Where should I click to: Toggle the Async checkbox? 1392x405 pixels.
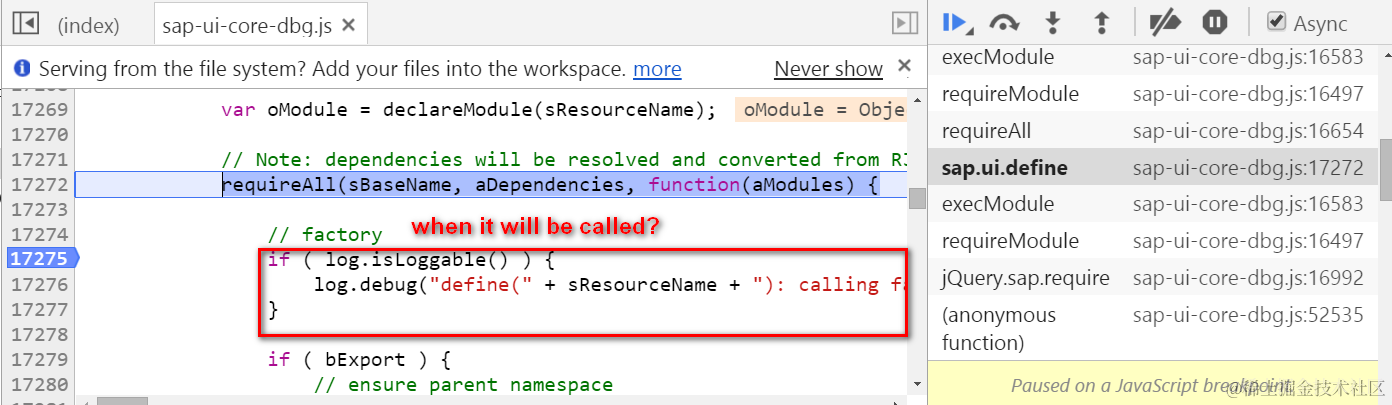coord(1276,22)
